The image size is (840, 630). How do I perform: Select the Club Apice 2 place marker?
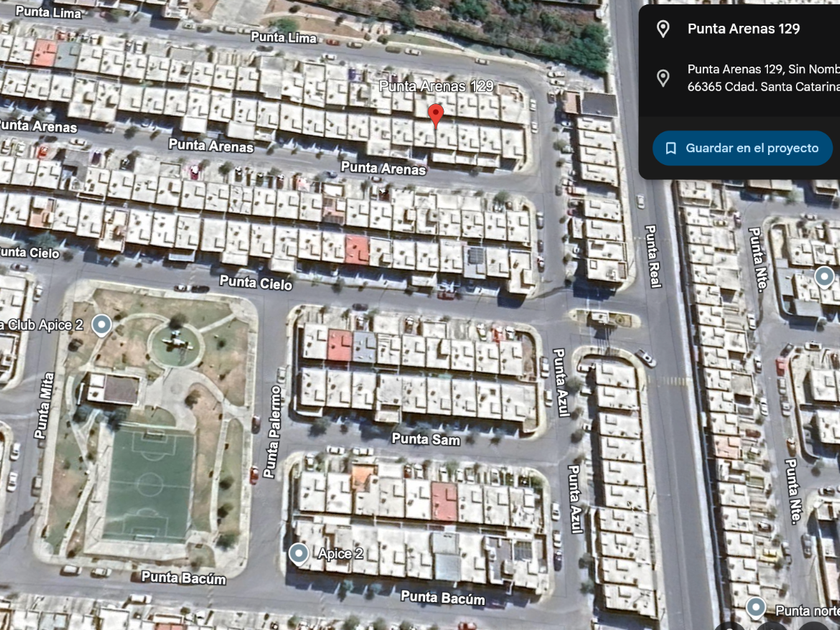pyautogui.click(x=101, y=325)
